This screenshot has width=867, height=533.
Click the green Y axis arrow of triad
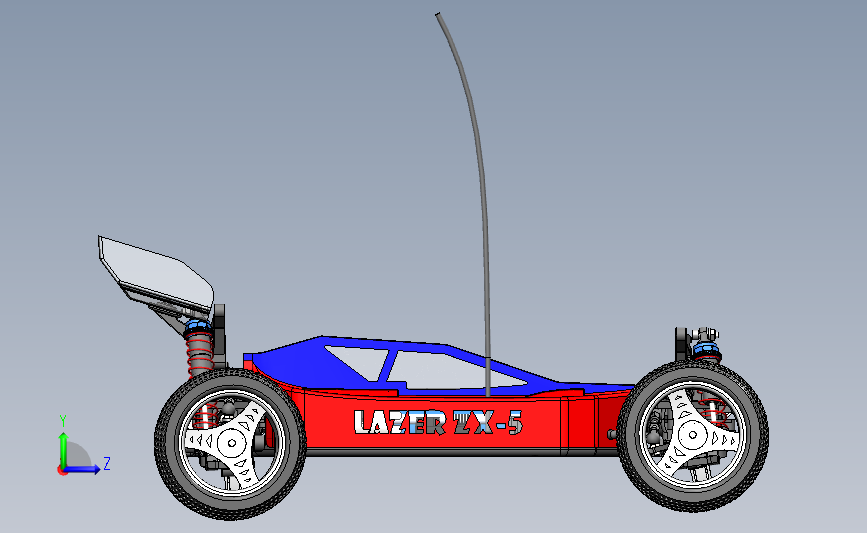click(x=63, y=449)
